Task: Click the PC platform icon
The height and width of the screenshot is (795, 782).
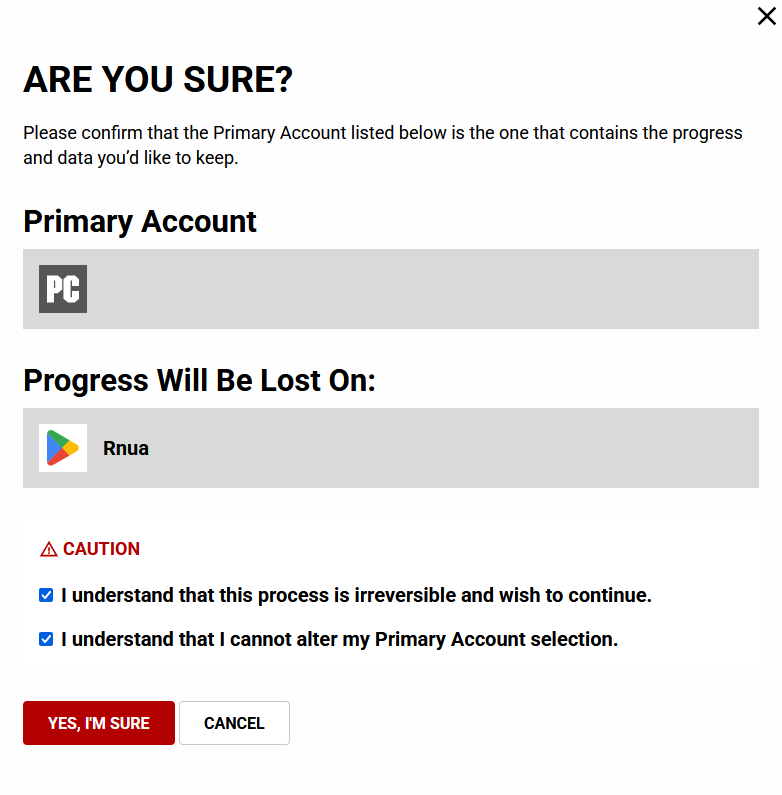Action: point(63,289)
